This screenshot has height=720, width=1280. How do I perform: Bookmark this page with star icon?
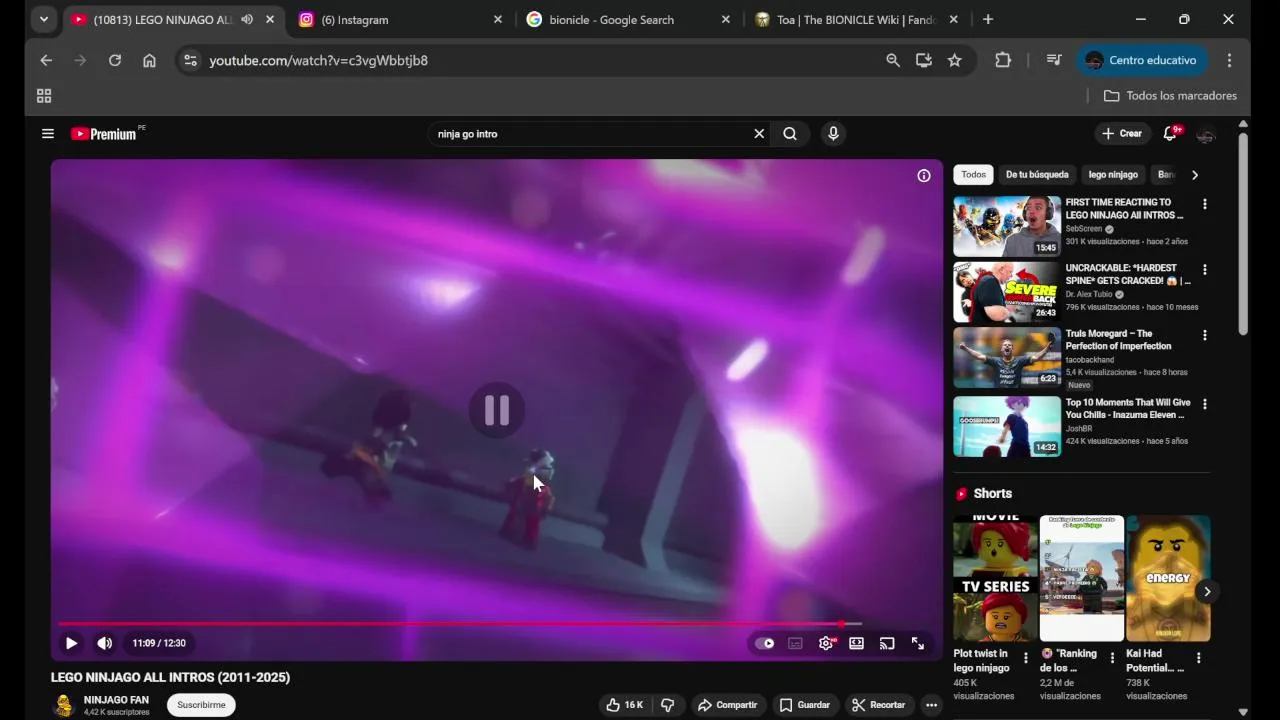(x=955, y=61)
